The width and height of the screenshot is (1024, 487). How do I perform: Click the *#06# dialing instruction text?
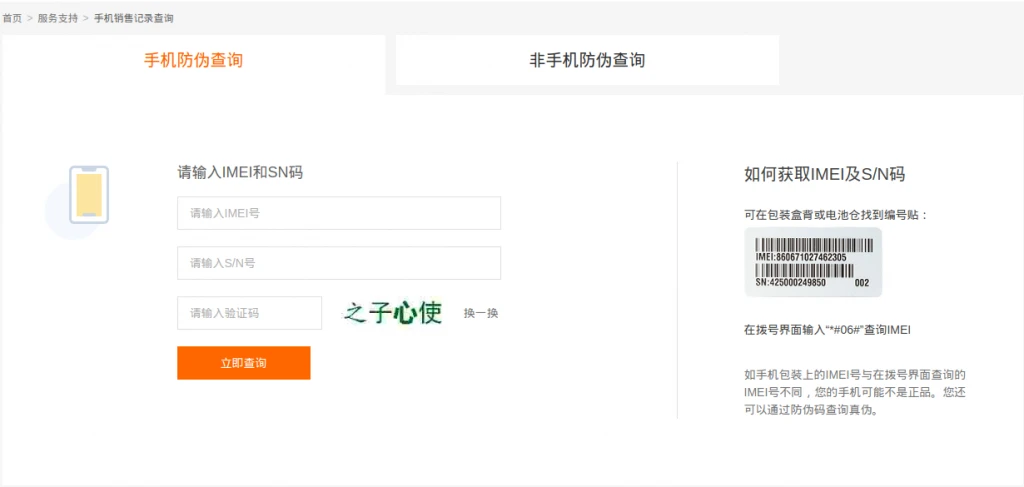(825, 329)
